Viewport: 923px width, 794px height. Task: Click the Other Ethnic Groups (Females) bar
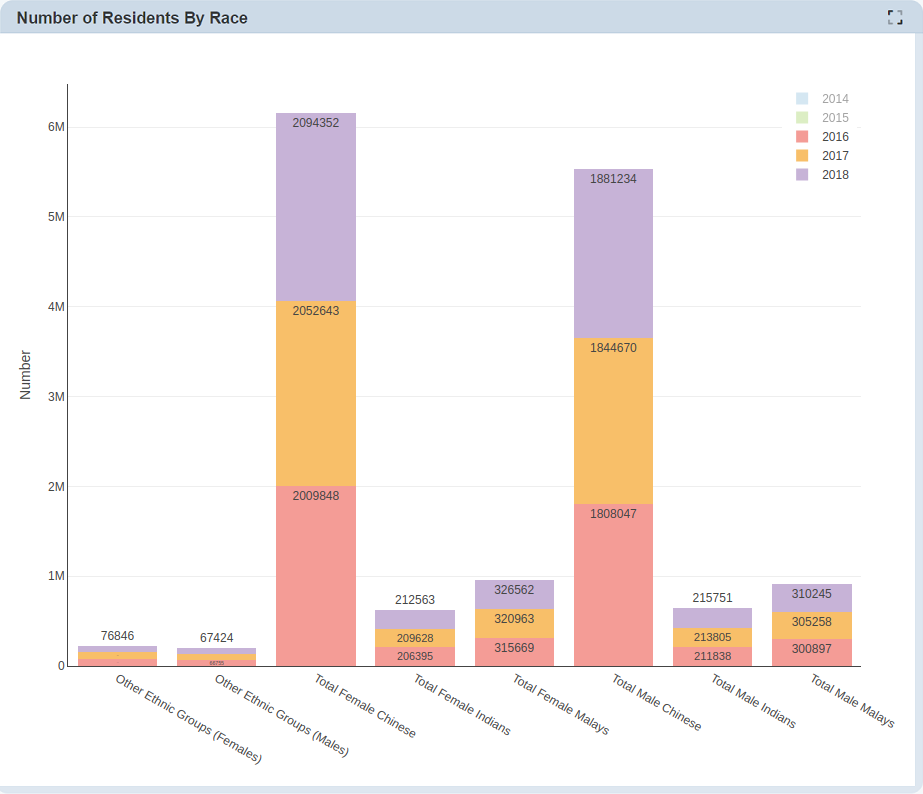(118, 656)
